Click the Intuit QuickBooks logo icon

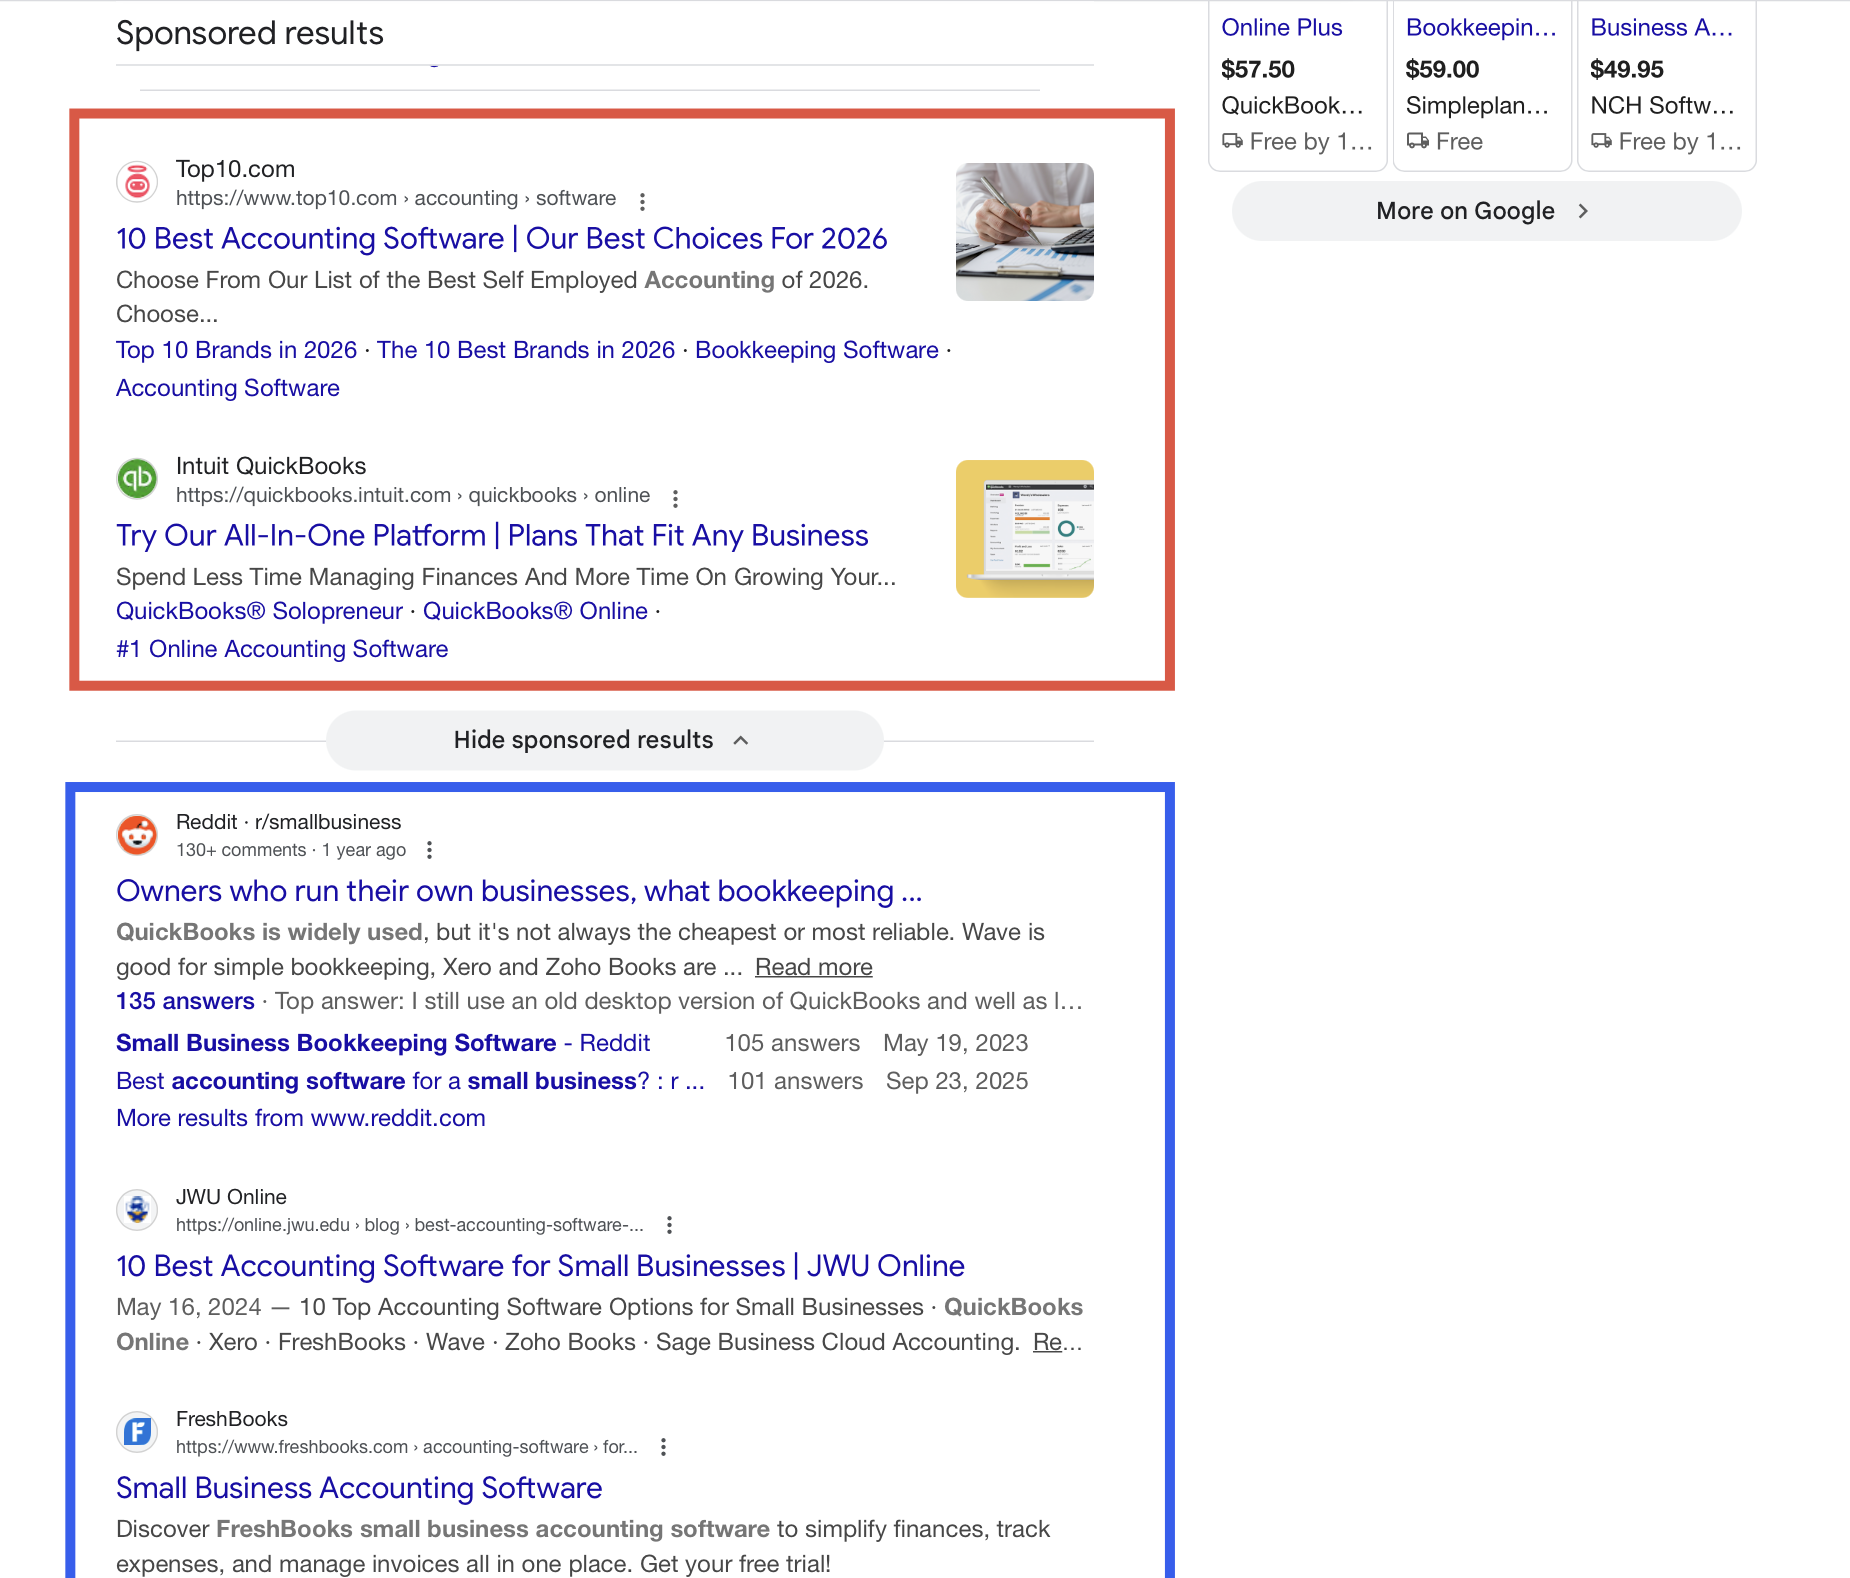pos(137,479)
